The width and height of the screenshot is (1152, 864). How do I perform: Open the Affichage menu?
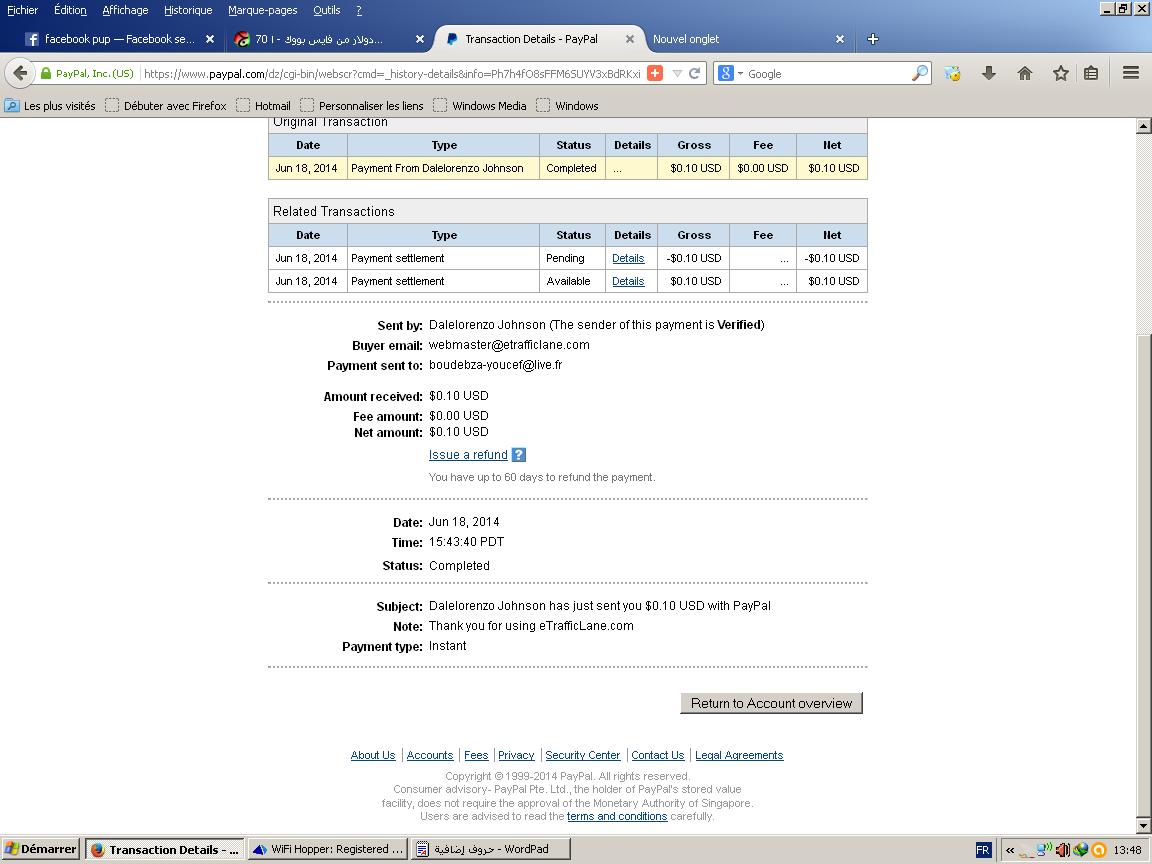point(125,10)
